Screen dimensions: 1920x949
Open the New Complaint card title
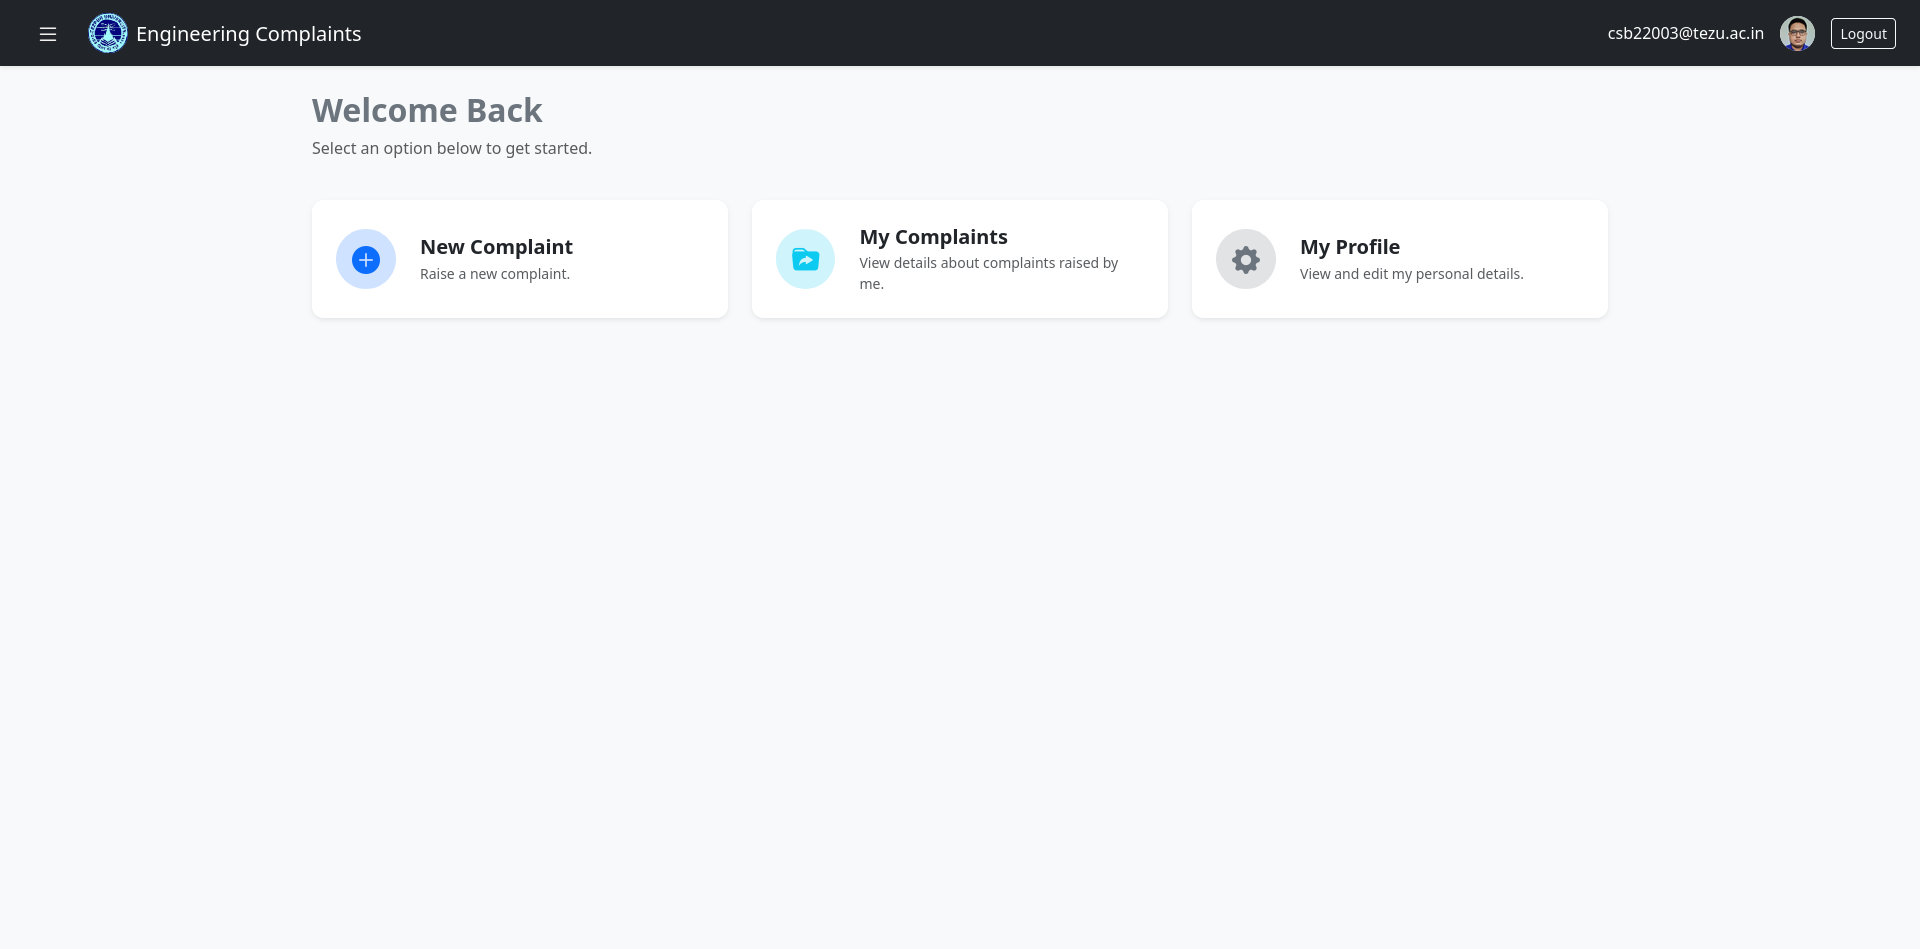click(496, 247)
